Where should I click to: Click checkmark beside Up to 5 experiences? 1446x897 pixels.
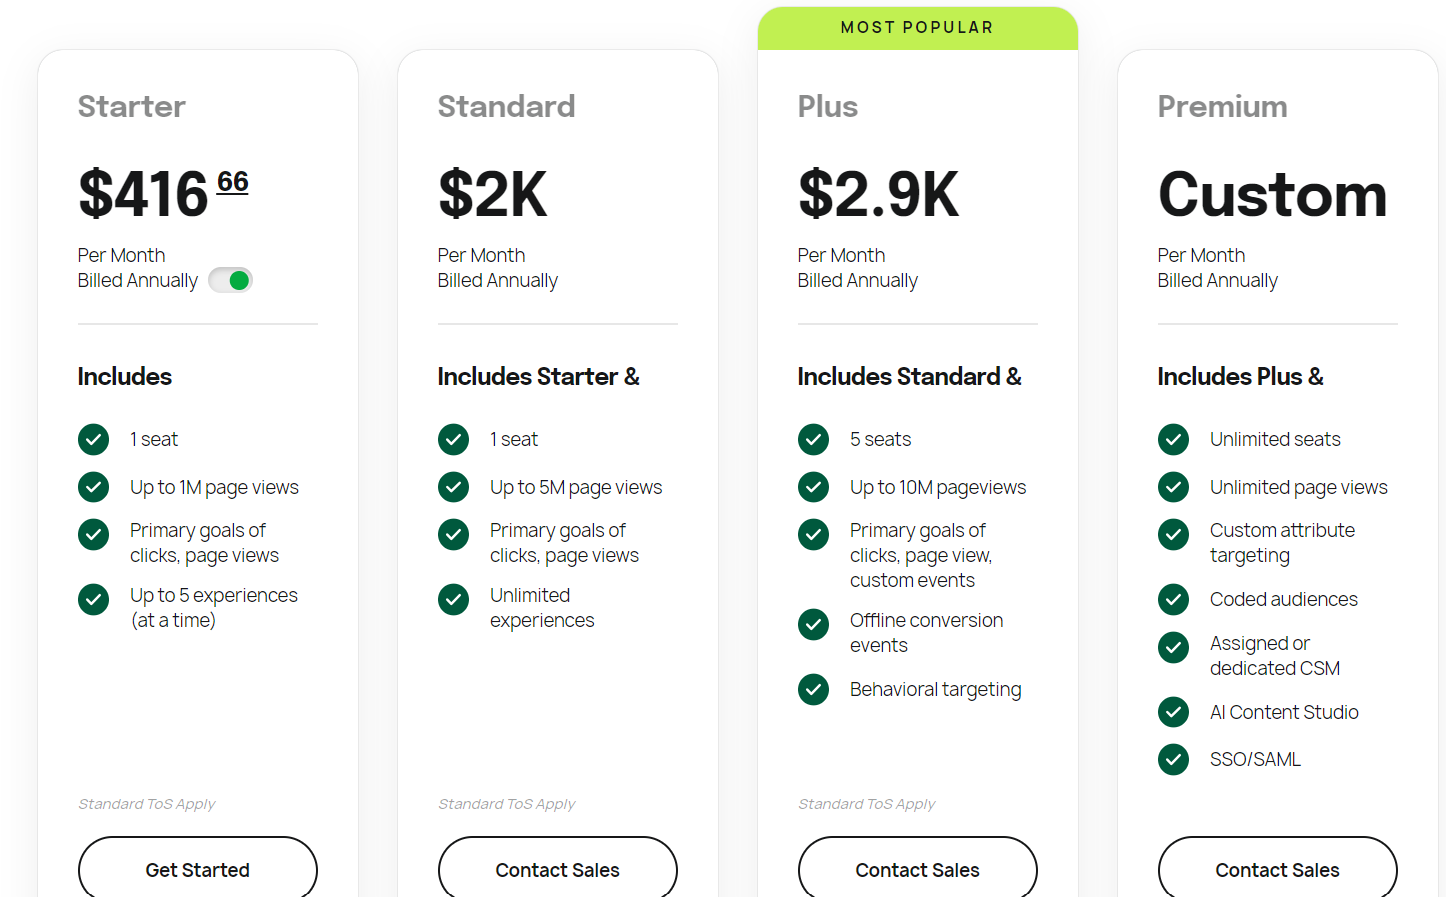pyautogui.click(x=94, y=600)
